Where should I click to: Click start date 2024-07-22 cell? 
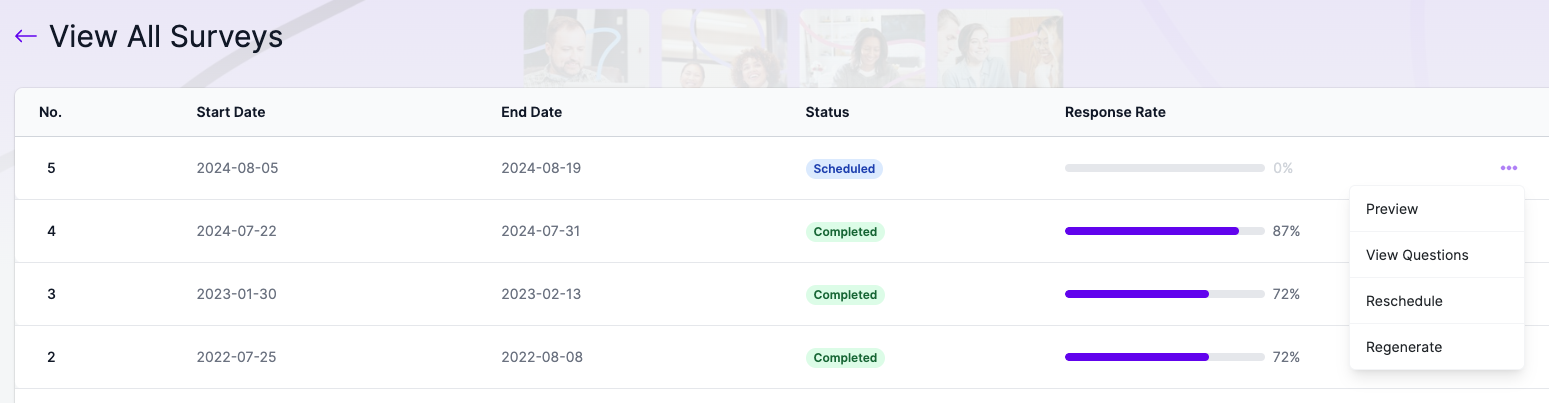point(236,231)
